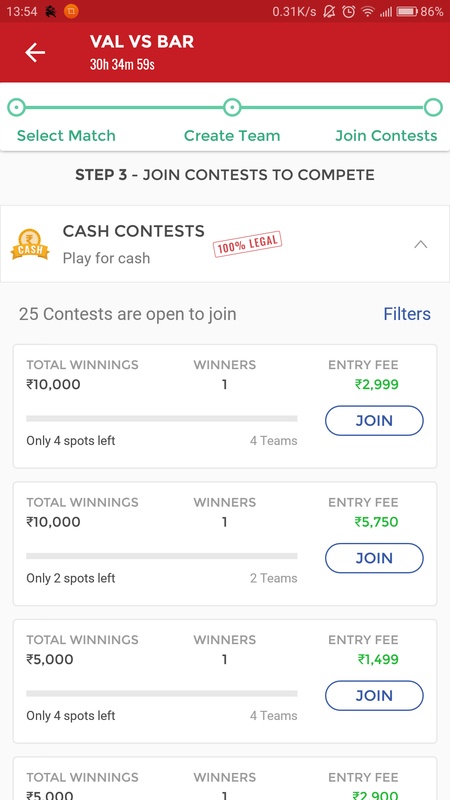Click the alarm clock status icon
Viewport: 450px width, 800px height.
pyautogui.click(x=349, y=11)
